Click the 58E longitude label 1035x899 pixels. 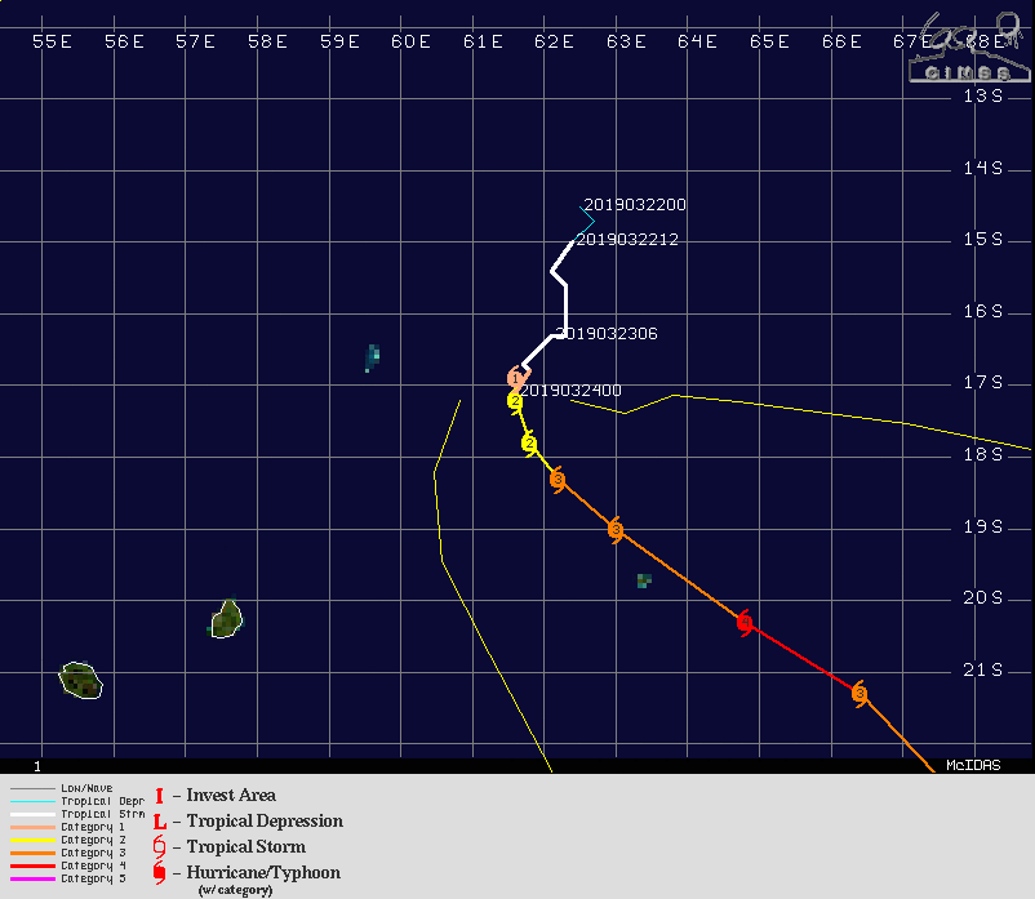pyautogui.click(x=267, y=42)
